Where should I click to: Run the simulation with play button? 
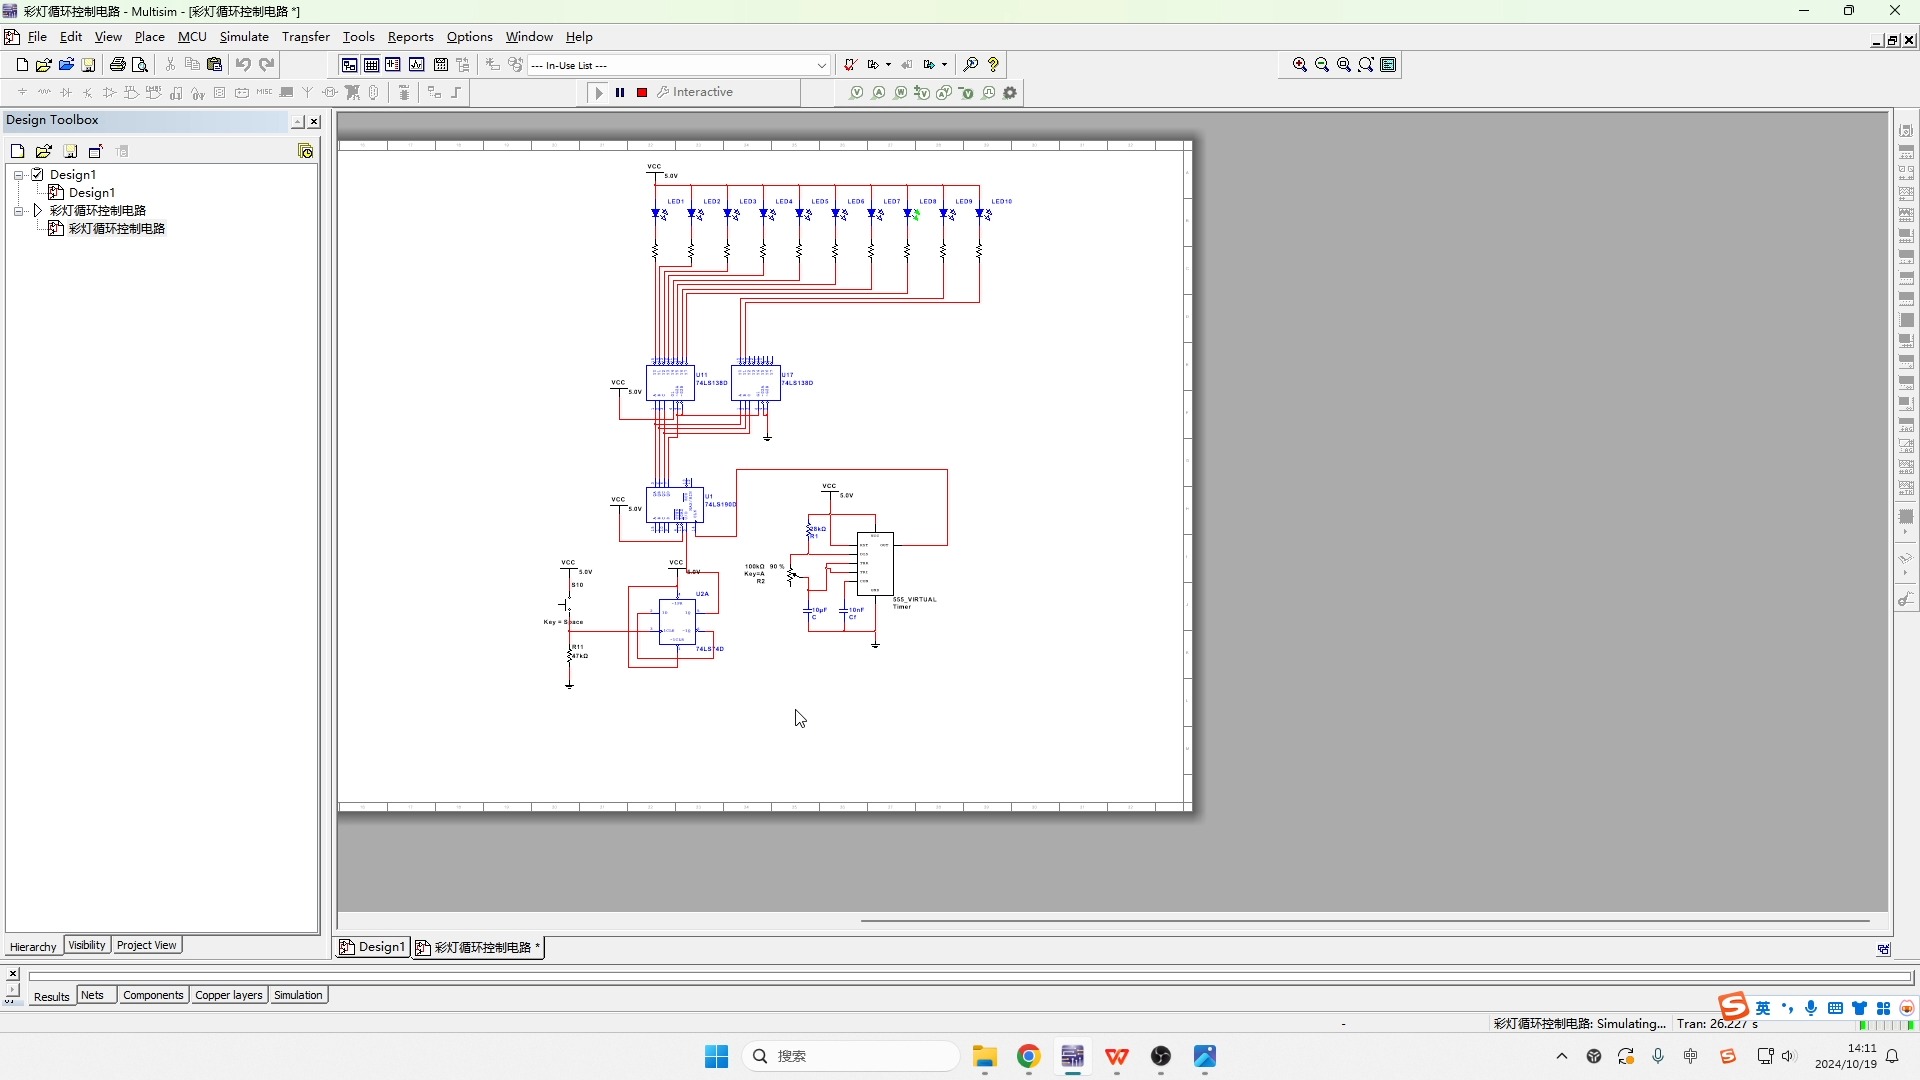coord(599,93)
